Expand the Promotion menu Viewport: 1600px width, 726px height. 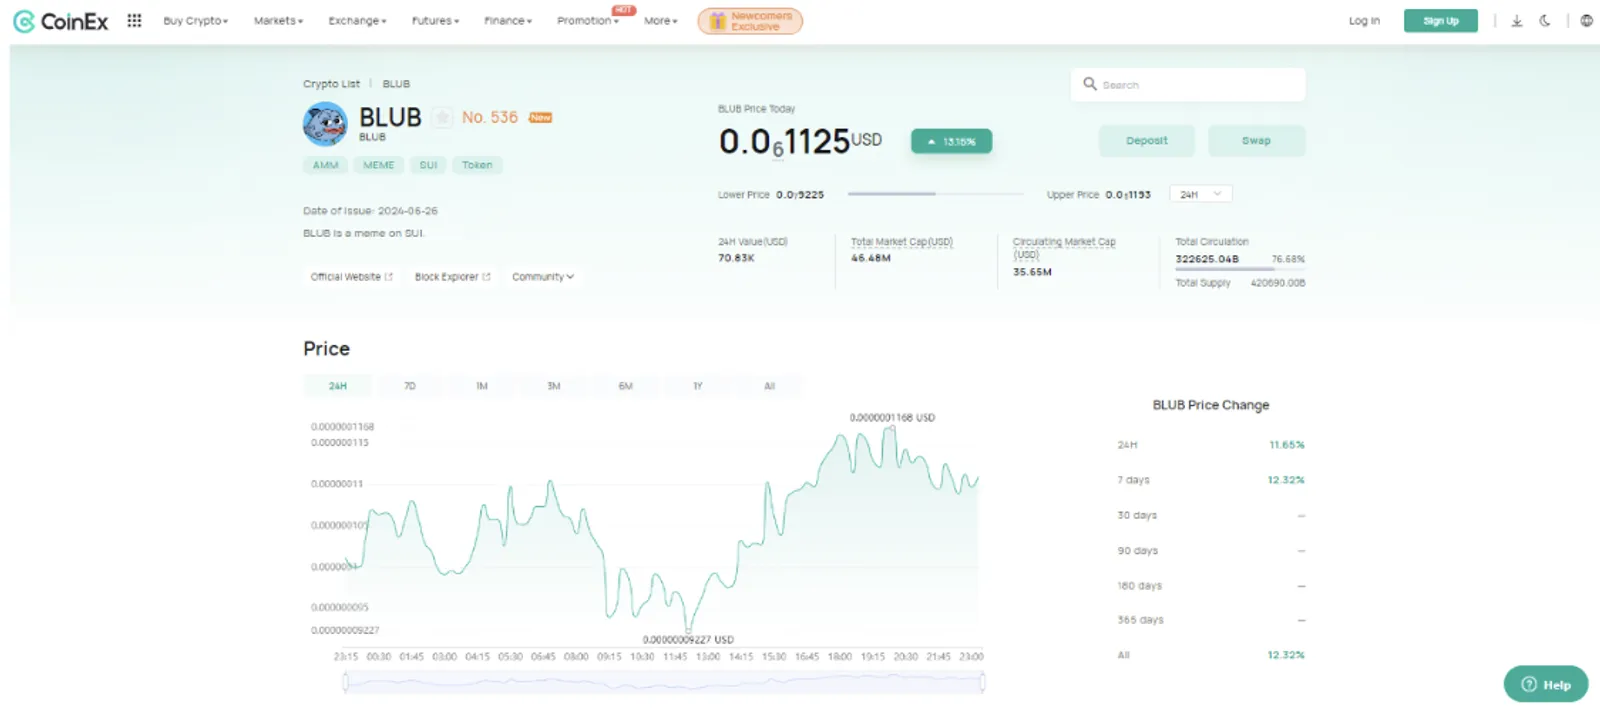pos(588,21)
